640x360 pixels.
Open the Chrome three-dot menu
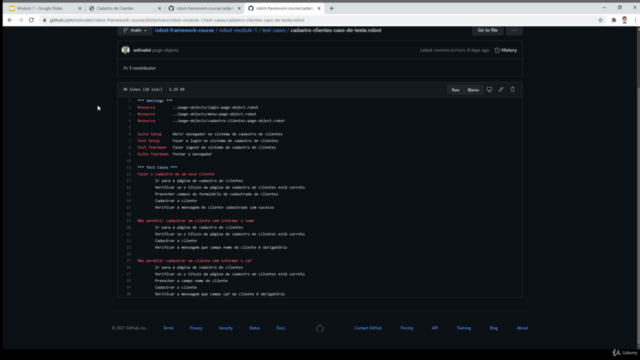click(x=635, y=20)
